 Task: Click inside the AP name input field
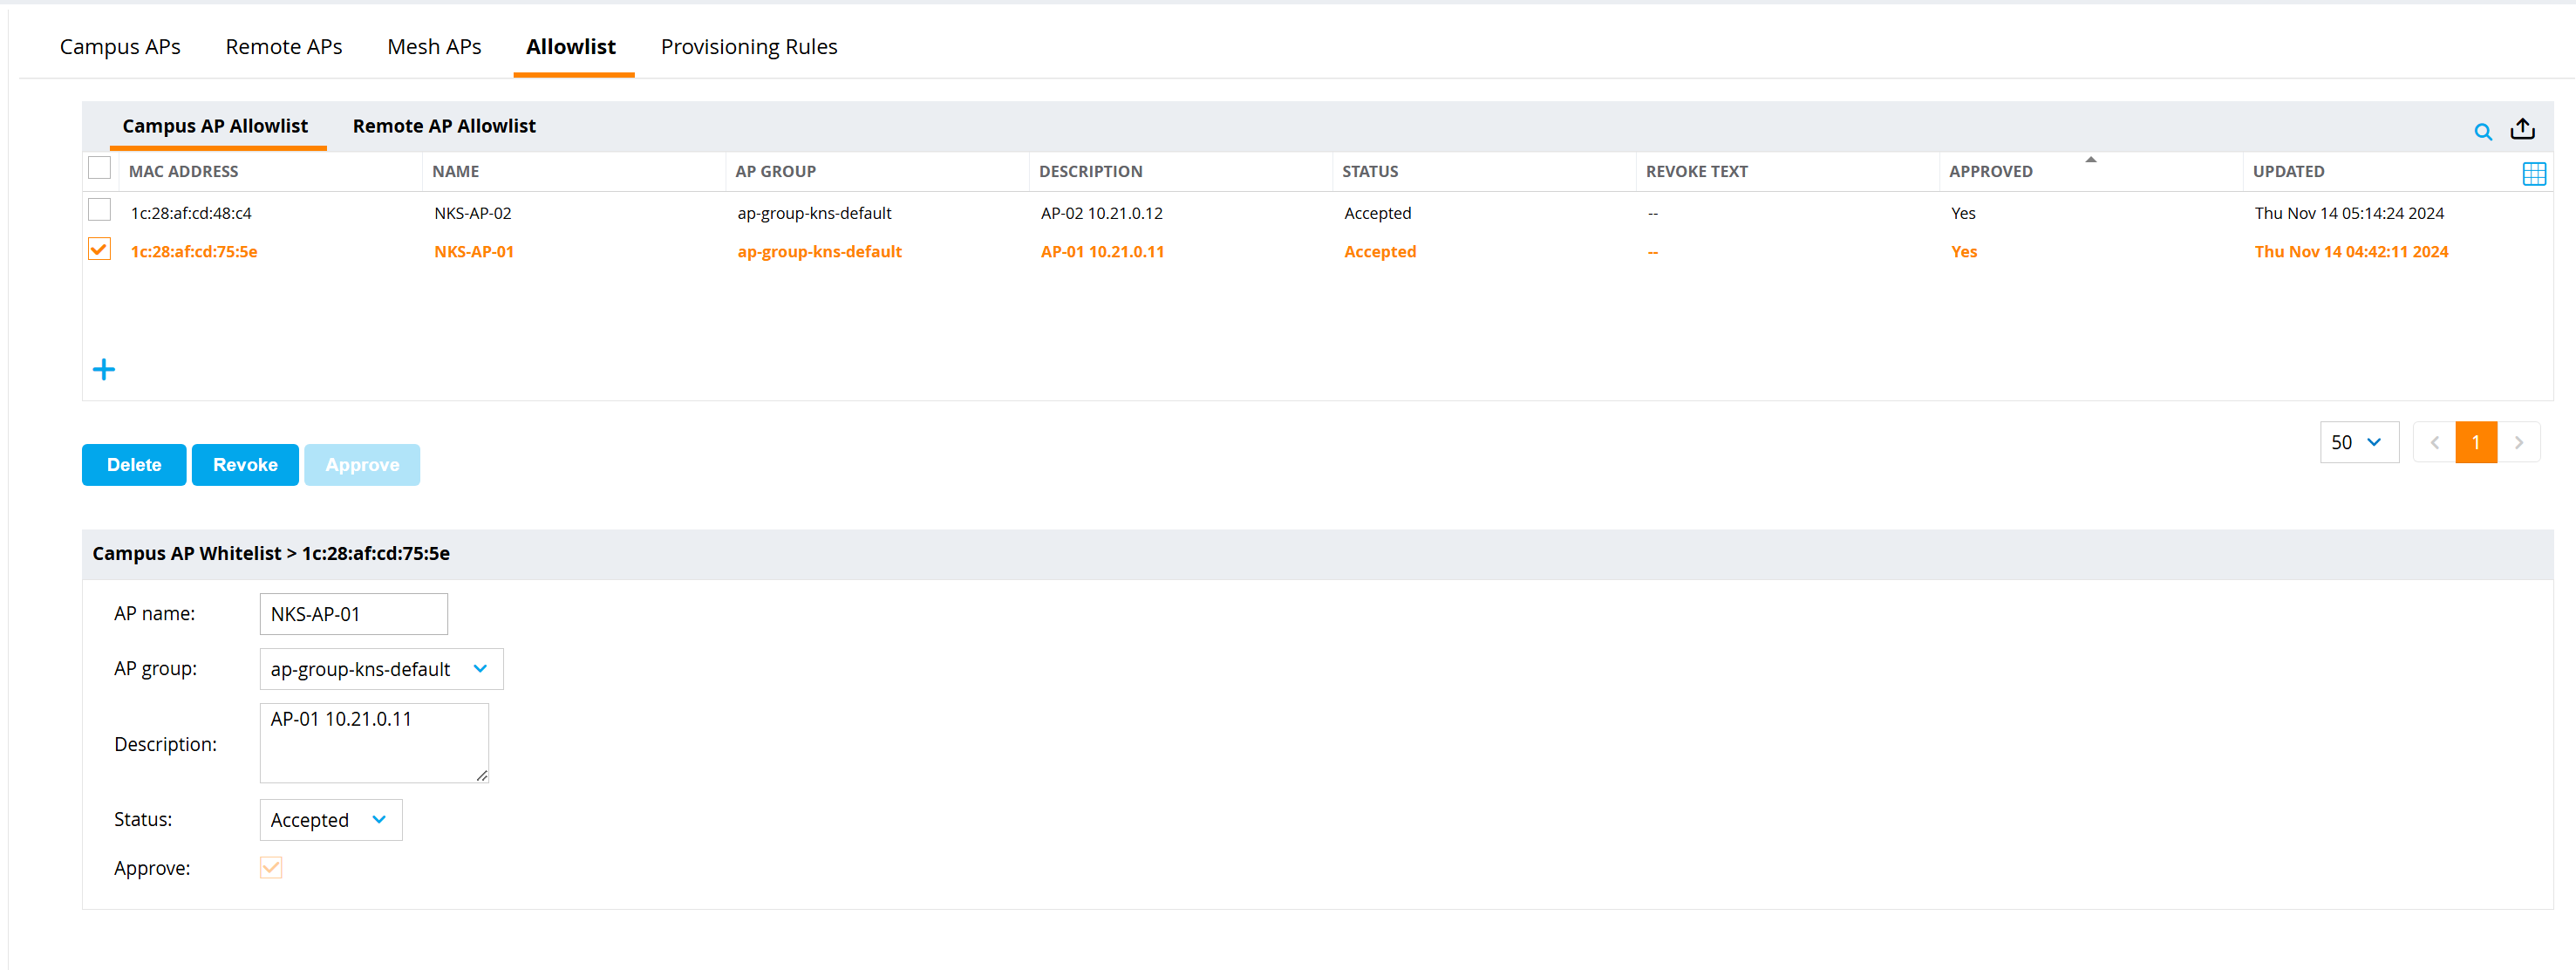pyautogui.click(x=352, y=613)
